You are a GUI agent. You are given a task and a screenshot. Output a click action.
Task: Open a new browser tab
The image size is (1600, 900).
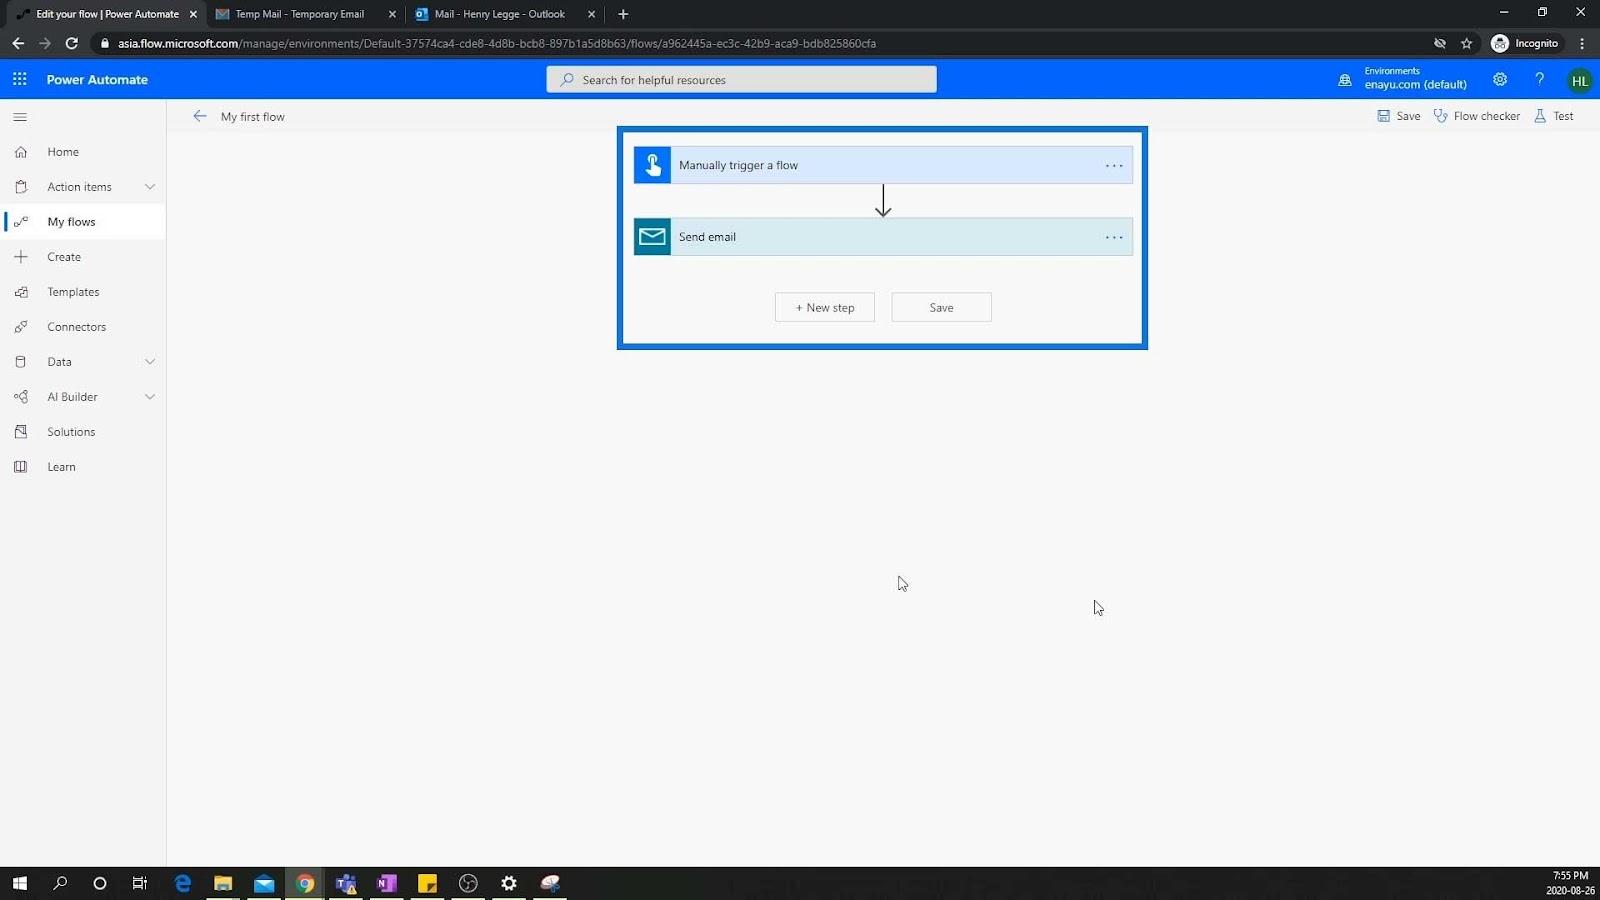pos(623,14)
